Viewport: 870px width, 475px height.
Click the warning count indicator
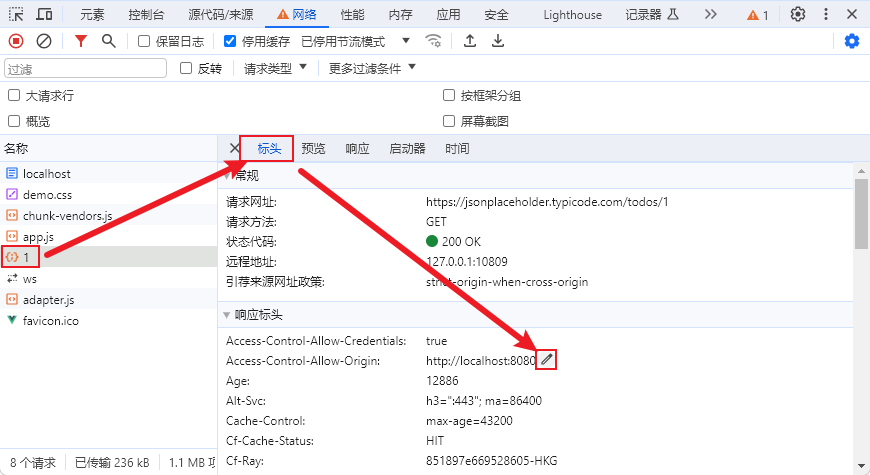coord(757,15)
